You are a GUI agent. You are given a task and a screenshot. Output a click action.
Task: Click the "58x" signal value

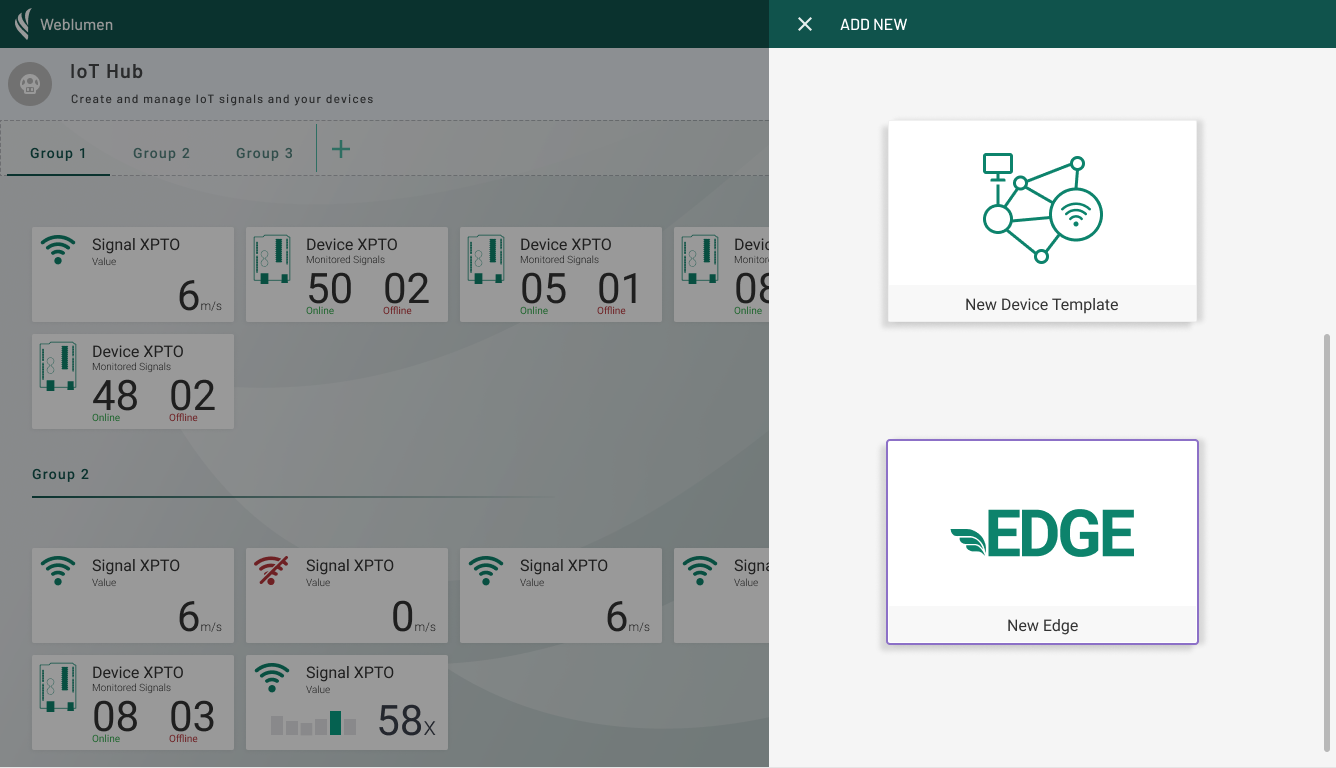coord(407,721)
